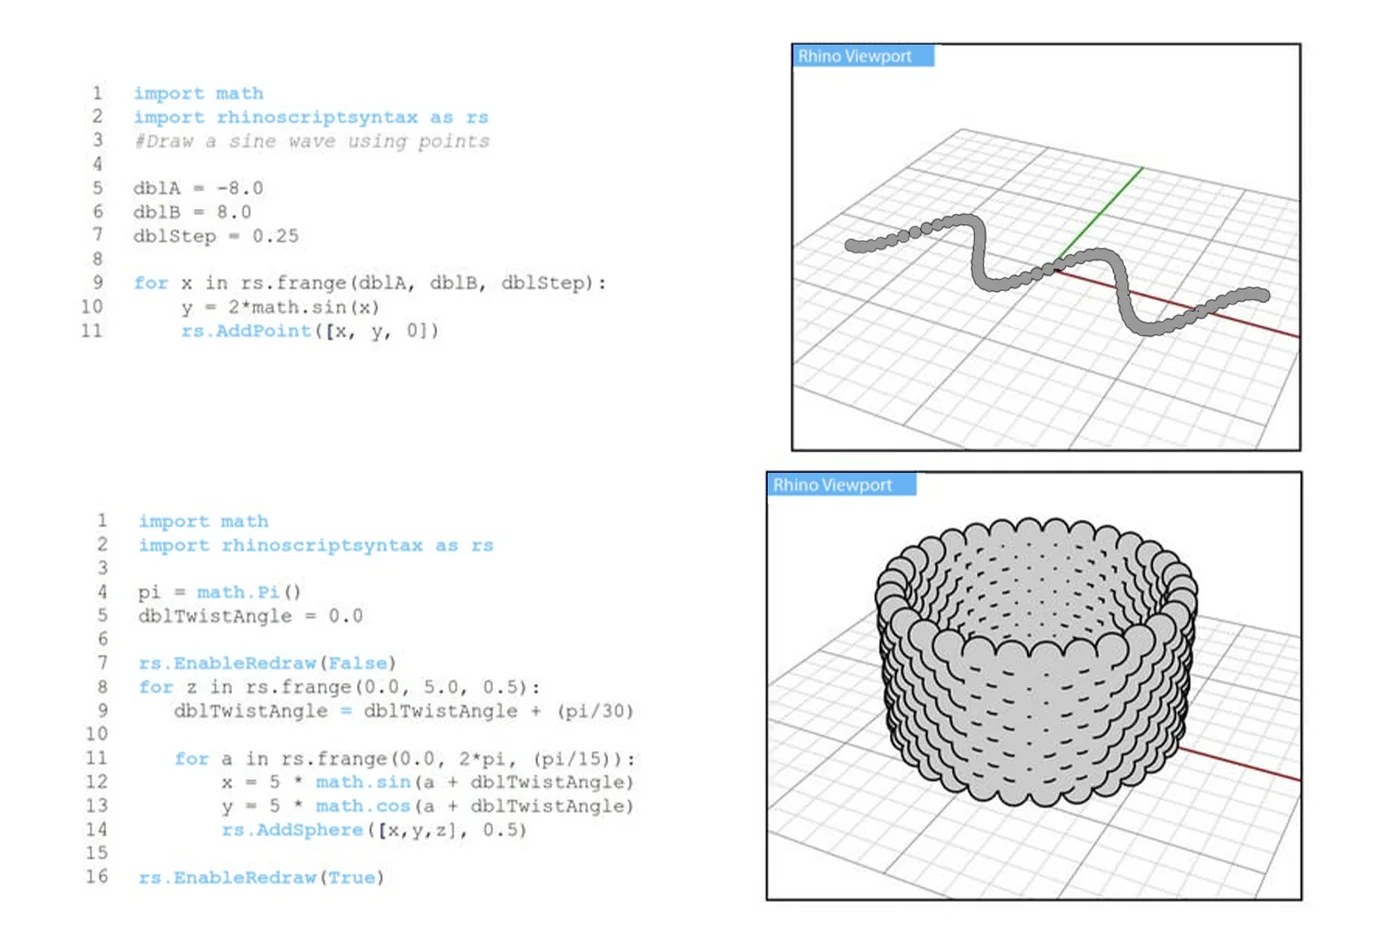Image resolution: width=1400 pixels, height=931 pixels.
Task: Click the line 'rs.EnableRedraw(True)'
Action: 261,877
